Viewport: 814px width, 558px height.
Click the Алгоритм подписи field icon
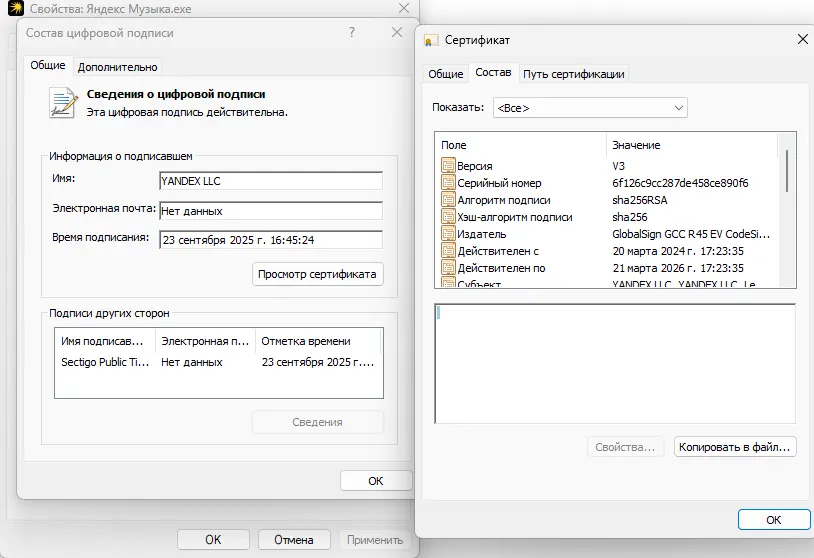[x=448, y=200]
